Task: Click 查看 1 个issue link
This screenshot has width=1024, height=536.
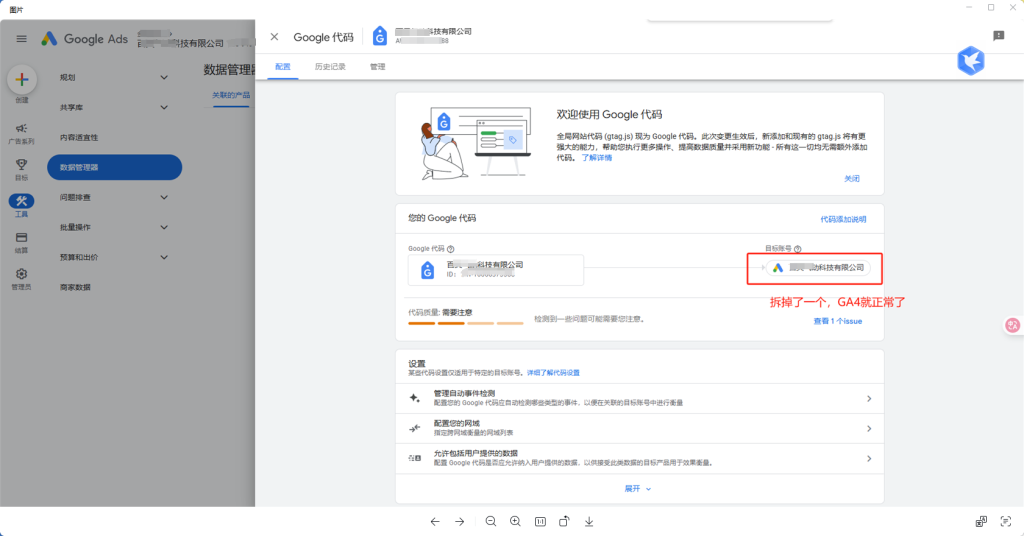Action: click(837, 321)
